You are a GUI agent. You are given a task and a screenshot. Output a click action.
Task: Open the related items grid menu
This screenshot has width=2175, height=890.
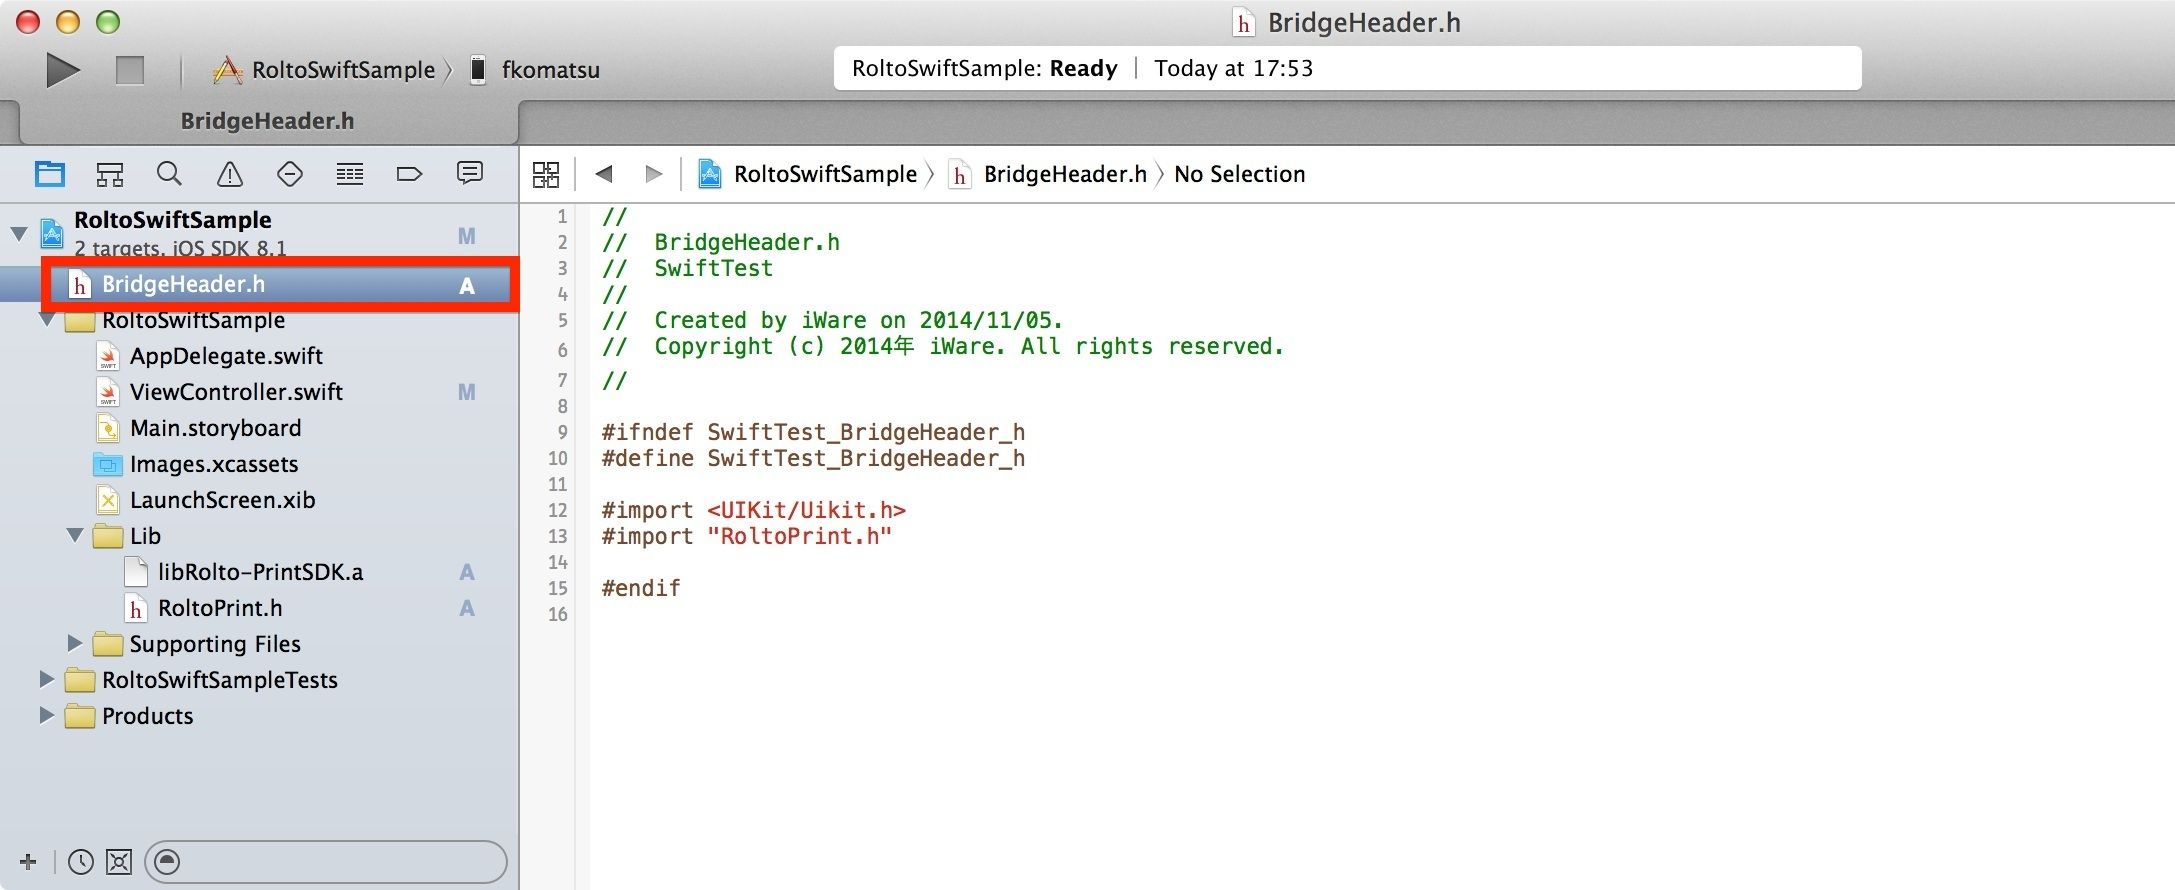coord(546,174)
